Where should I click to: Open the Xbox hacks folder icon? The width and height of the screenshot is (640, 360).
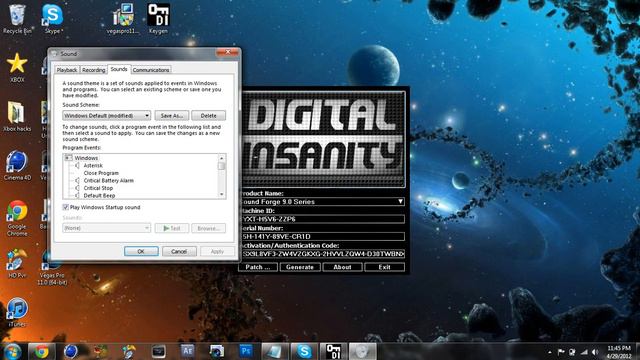[x=17, y=116]
